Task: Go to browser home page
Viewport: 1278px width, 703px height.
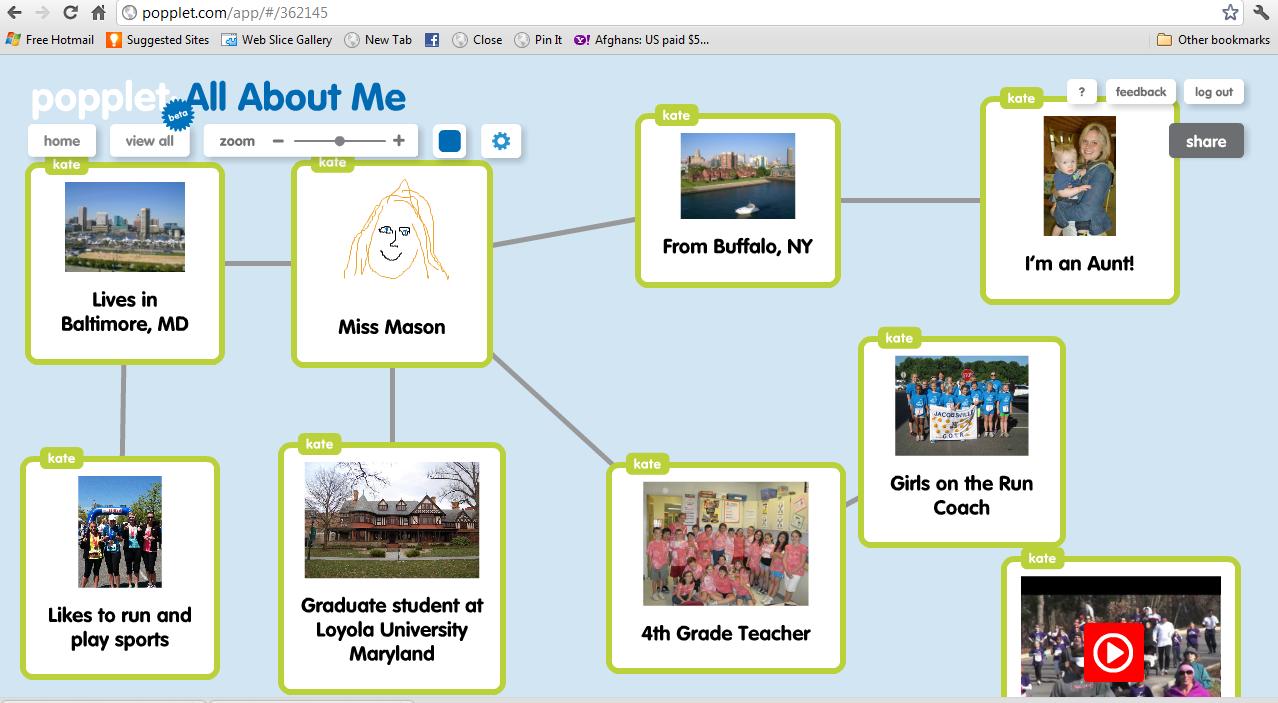Action: point(96,14)
